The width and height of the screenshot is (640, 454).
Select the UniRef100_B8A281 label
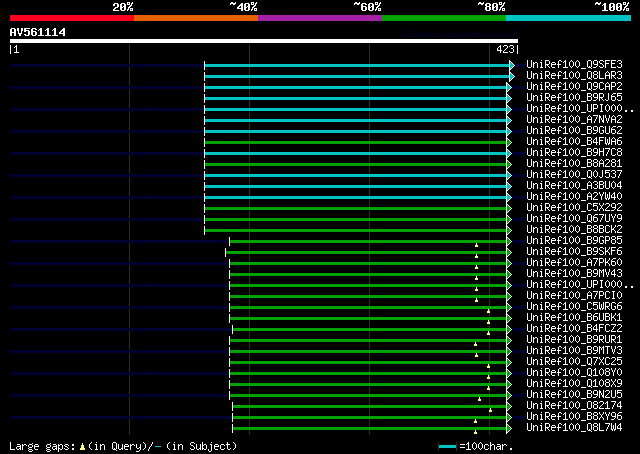[574, 164]
